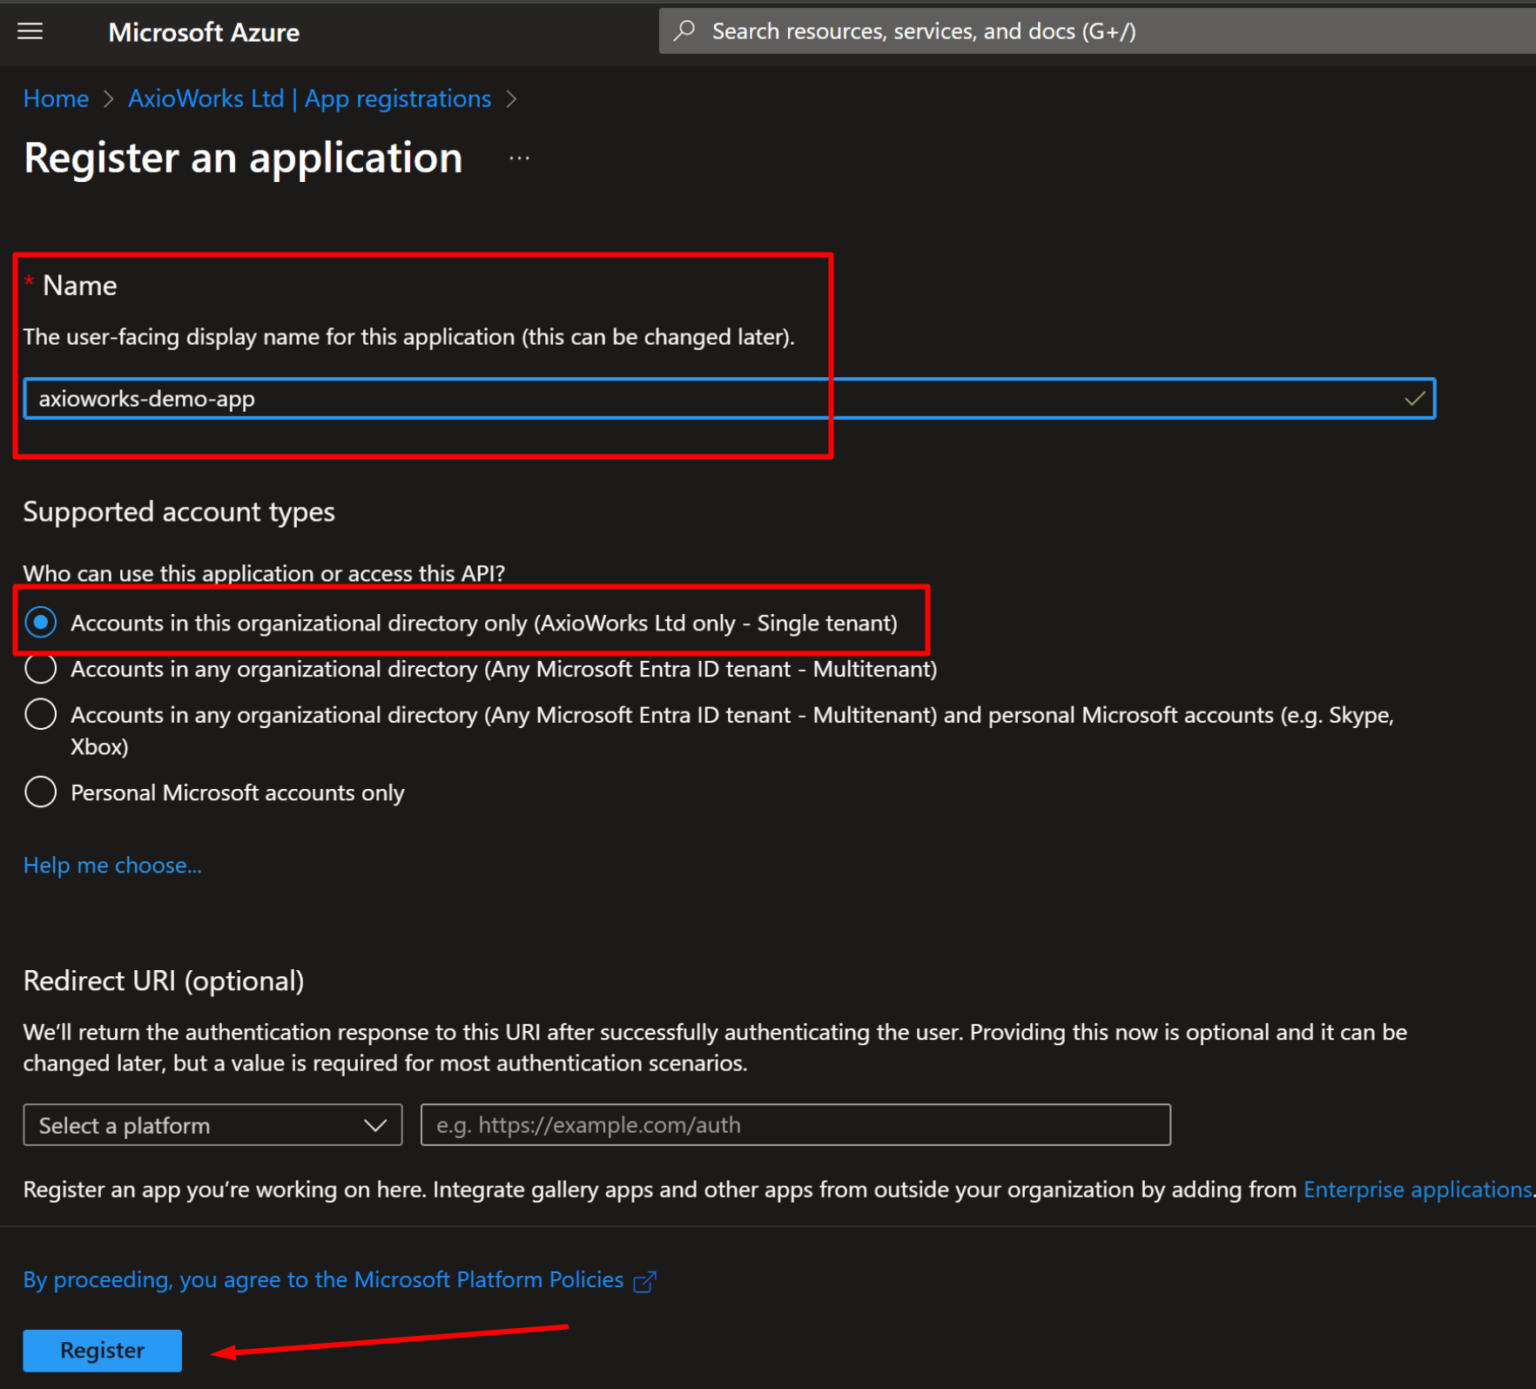
Task: Expand chevron after App registrations breadcrumb
Action: (x=512, y=99)
